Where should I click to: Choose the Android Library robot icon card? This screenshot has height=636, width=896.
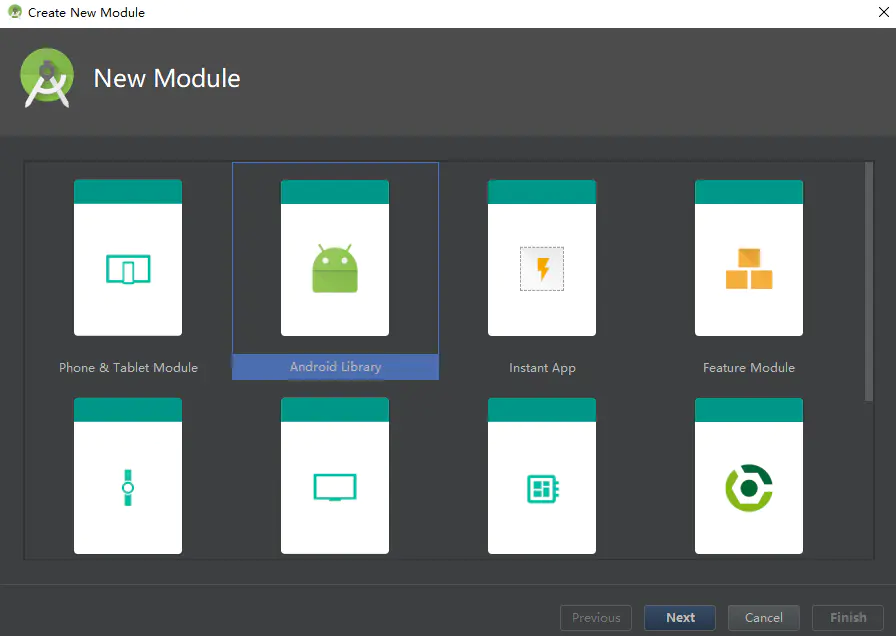click(335, 258)
